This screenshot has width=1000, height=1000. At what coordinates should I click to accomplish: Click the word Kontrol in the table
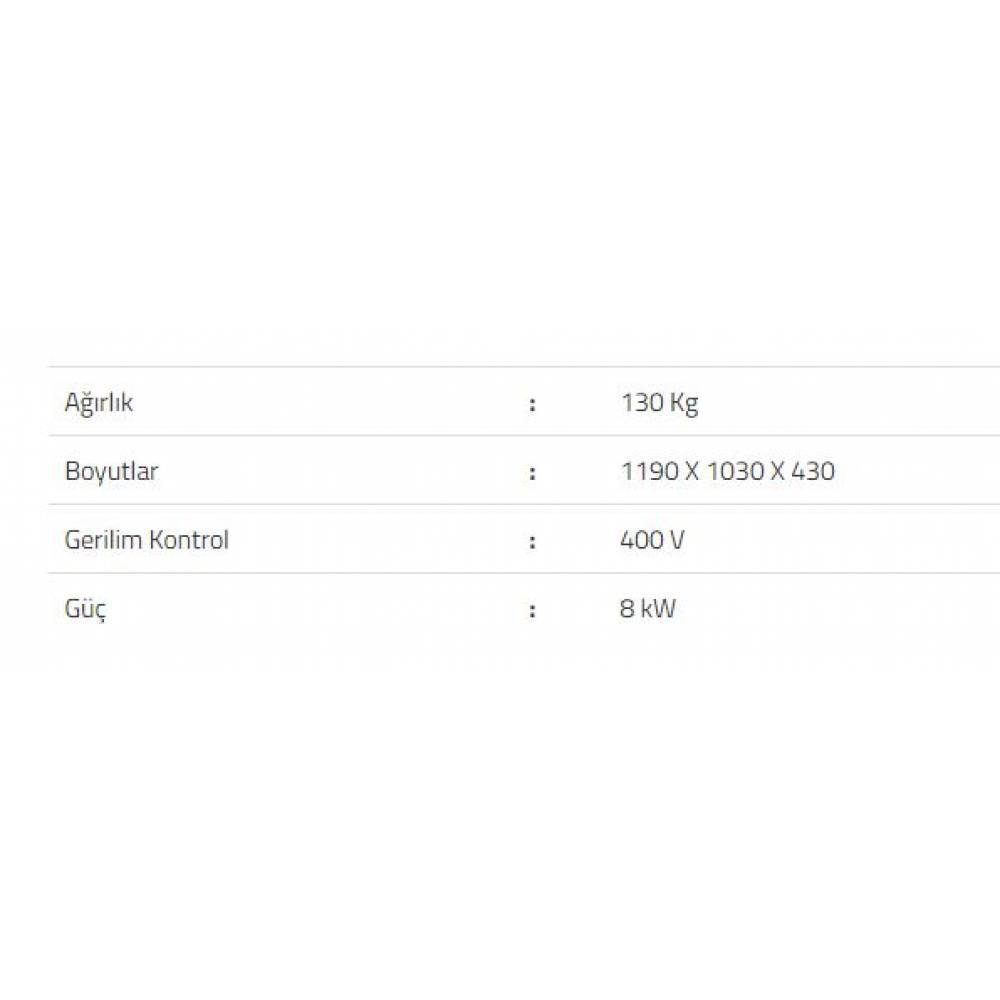[x=188, y=541]
